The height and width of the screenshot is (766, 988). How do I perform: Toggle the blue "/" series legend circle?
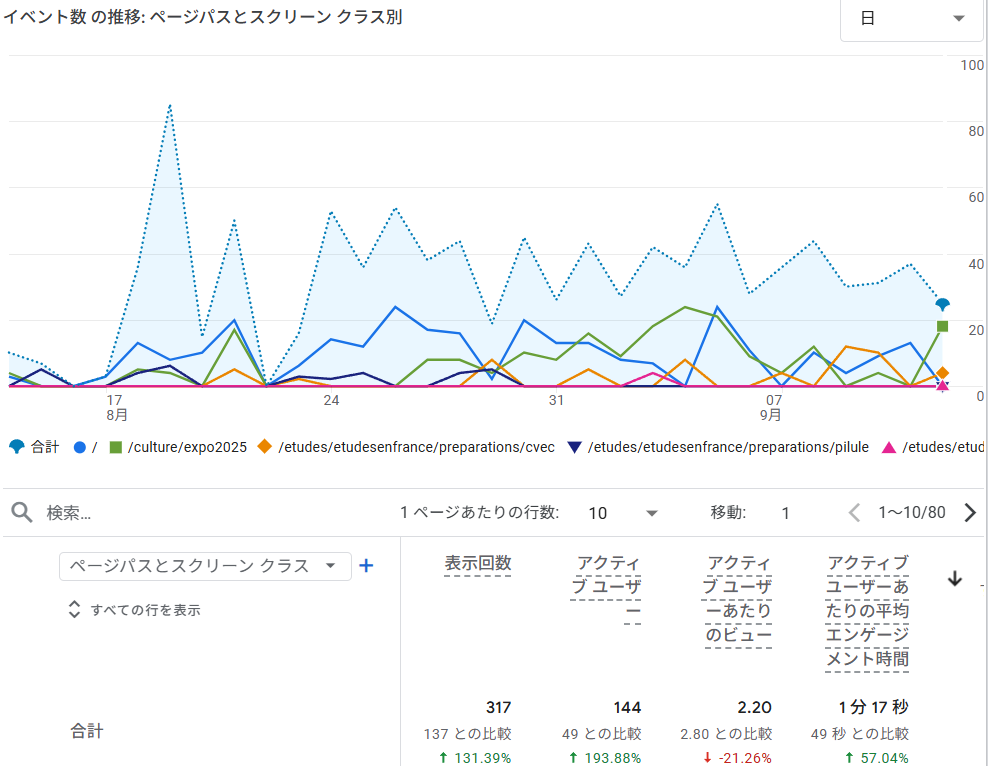pyautogui.click(x=80, y=447)
